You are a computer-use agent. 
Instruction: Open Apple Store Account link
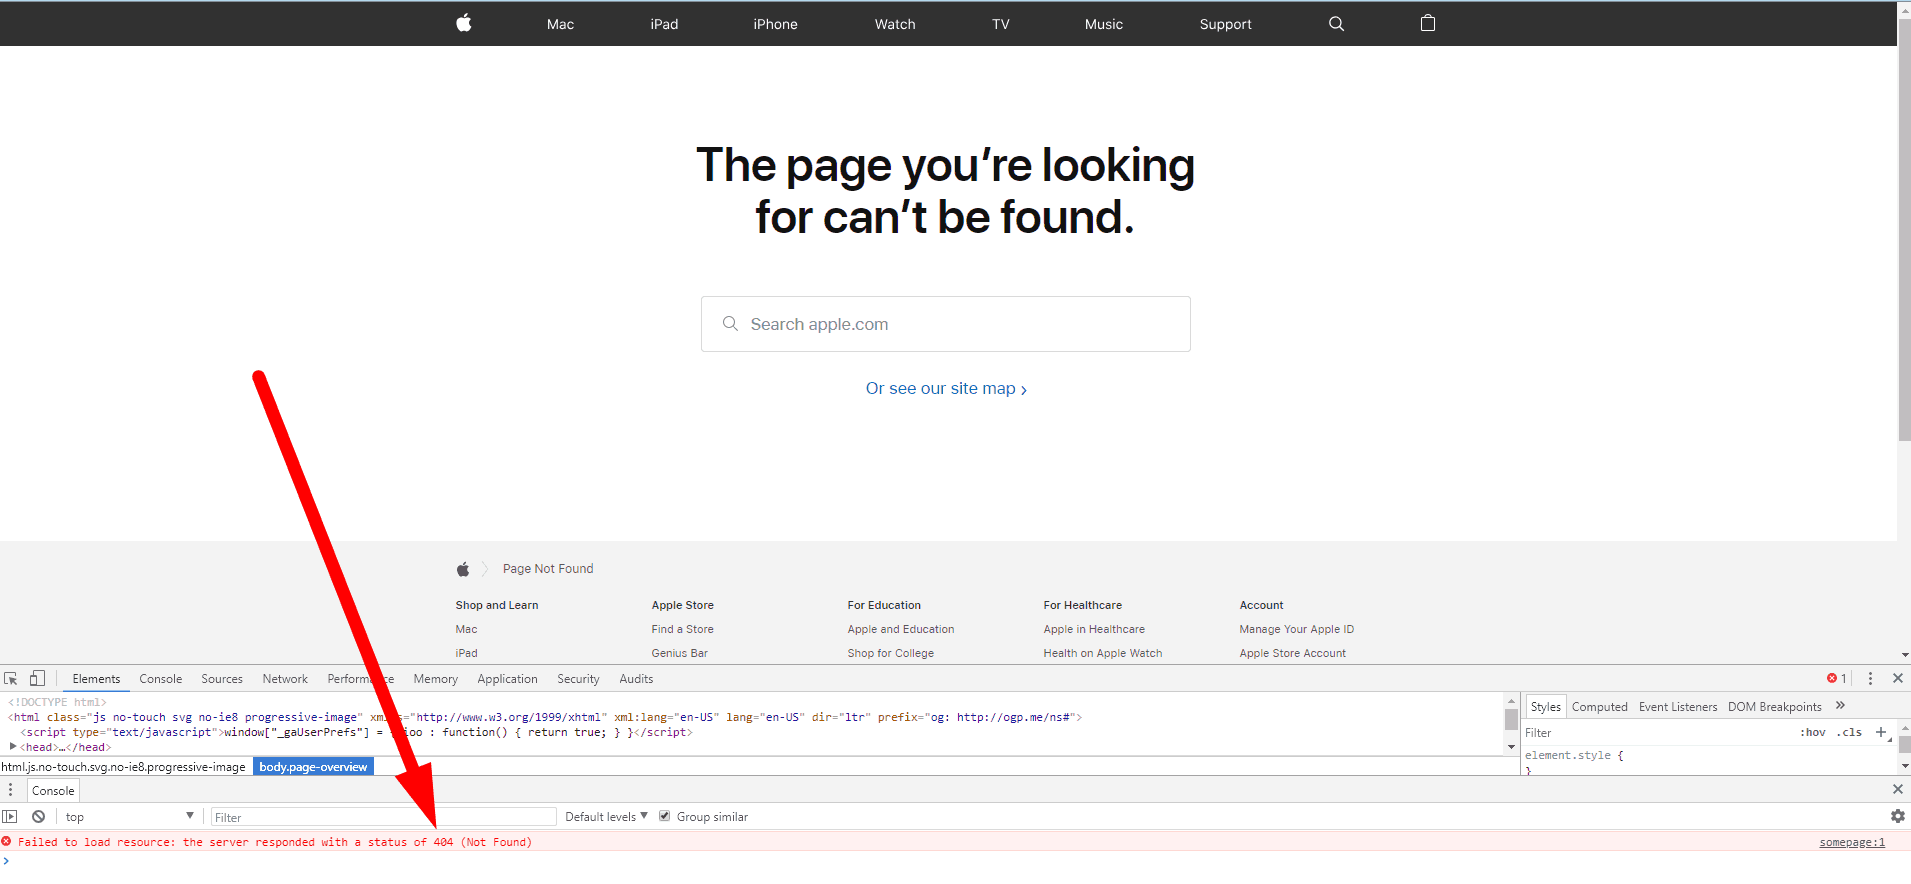coord(1292,653)
